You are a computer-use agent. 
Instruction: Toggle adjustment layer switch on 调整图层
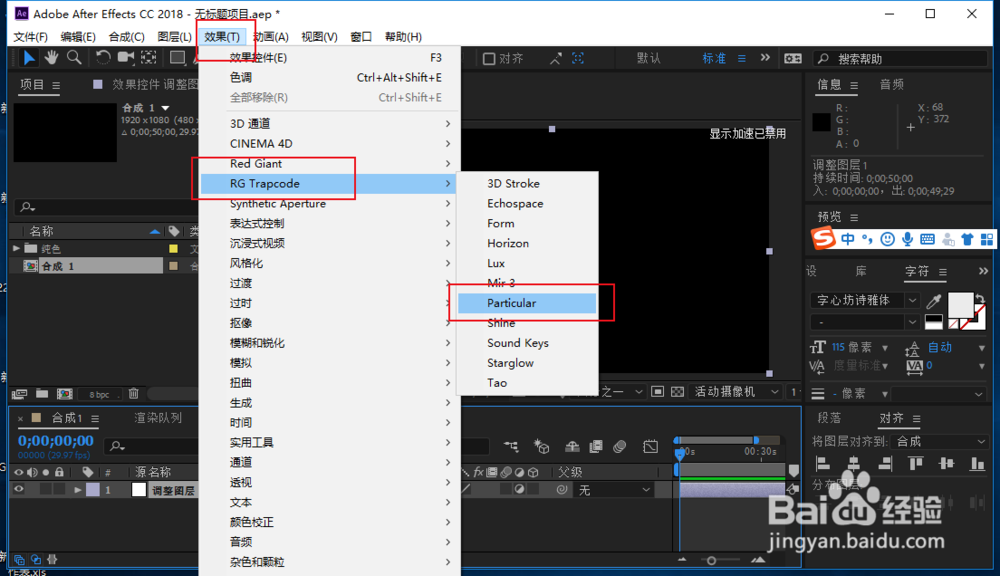[x=519, y=490]
